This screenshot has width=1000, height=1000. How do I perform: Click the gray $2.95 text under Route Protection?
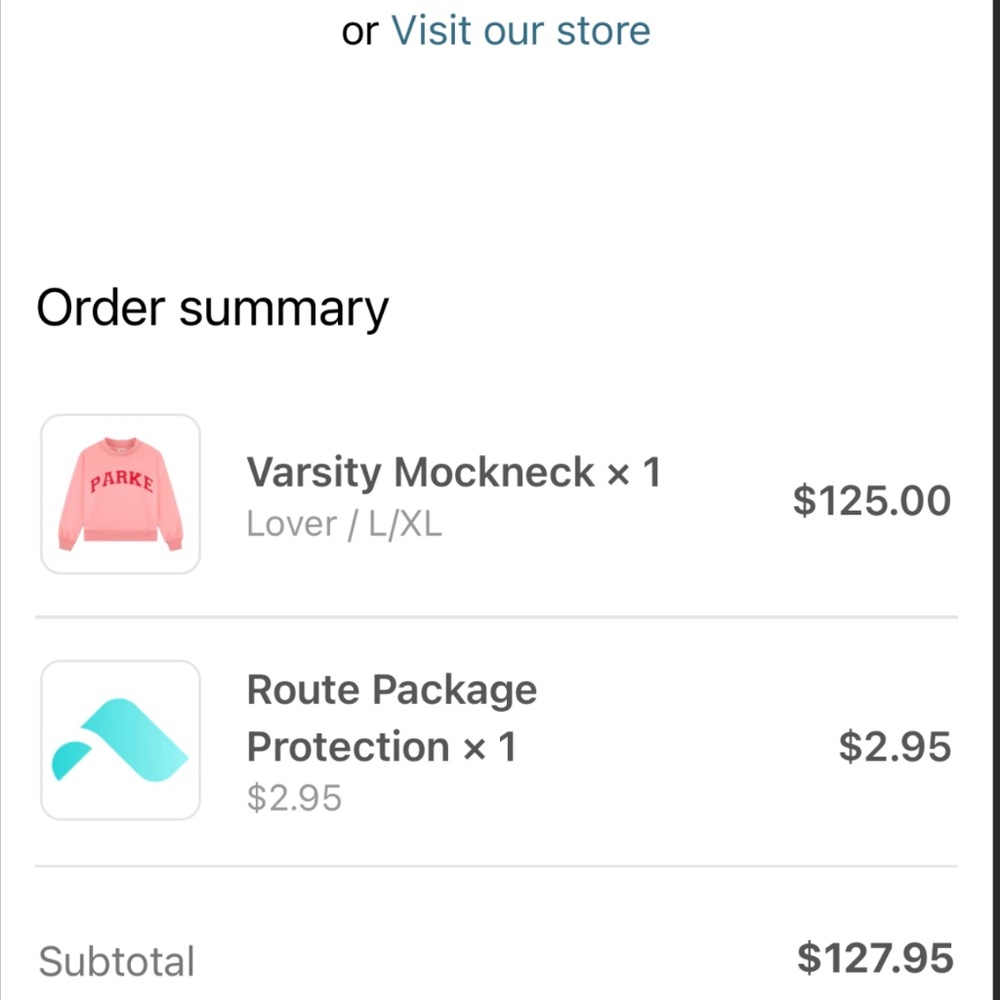pyautogui.click(x=294, y=797)
